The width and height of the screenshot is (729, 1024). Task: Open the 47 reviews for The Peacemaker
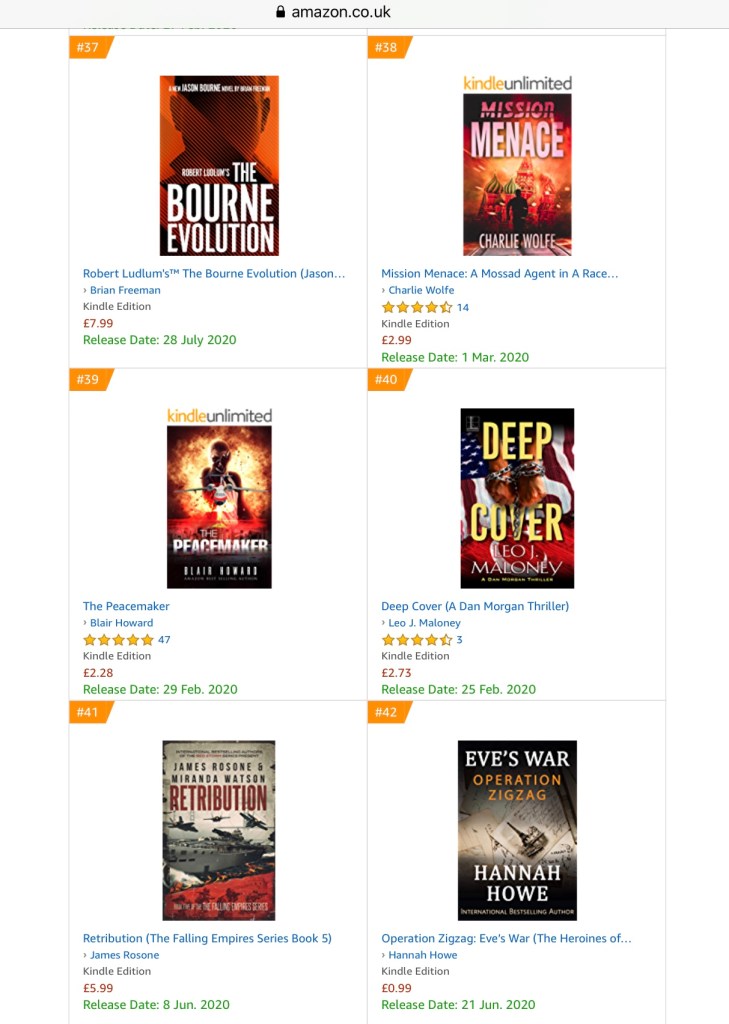pos(164,639)
